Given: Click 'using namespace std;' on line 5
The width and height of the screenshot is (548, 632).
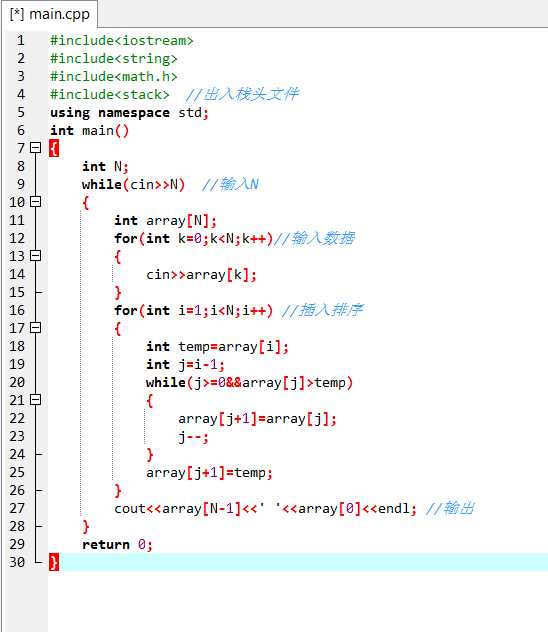Looking at the screenshot, I should point(129,113).
